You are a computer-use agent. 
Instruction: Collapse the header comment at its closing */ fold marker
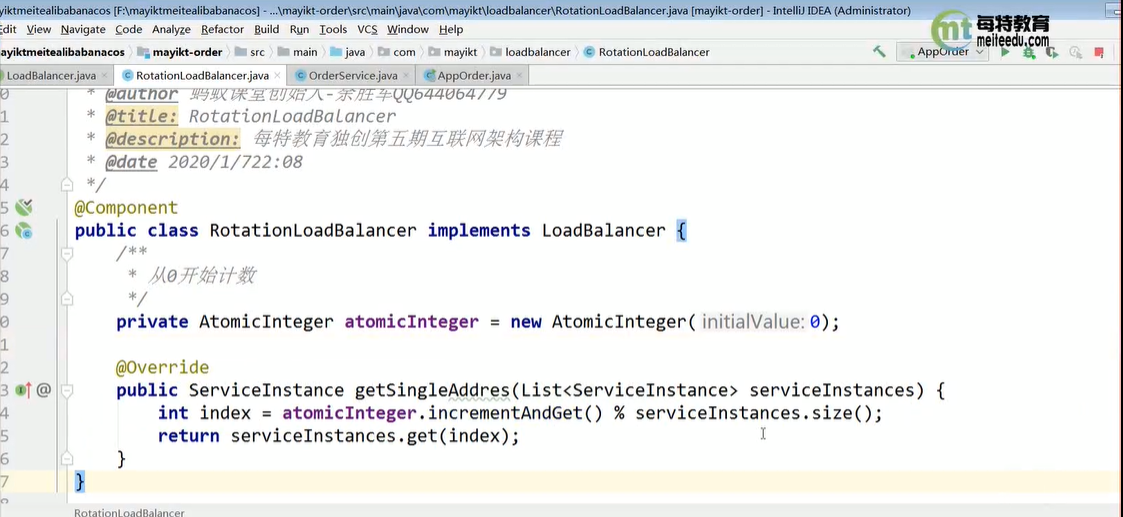point(67,185)
